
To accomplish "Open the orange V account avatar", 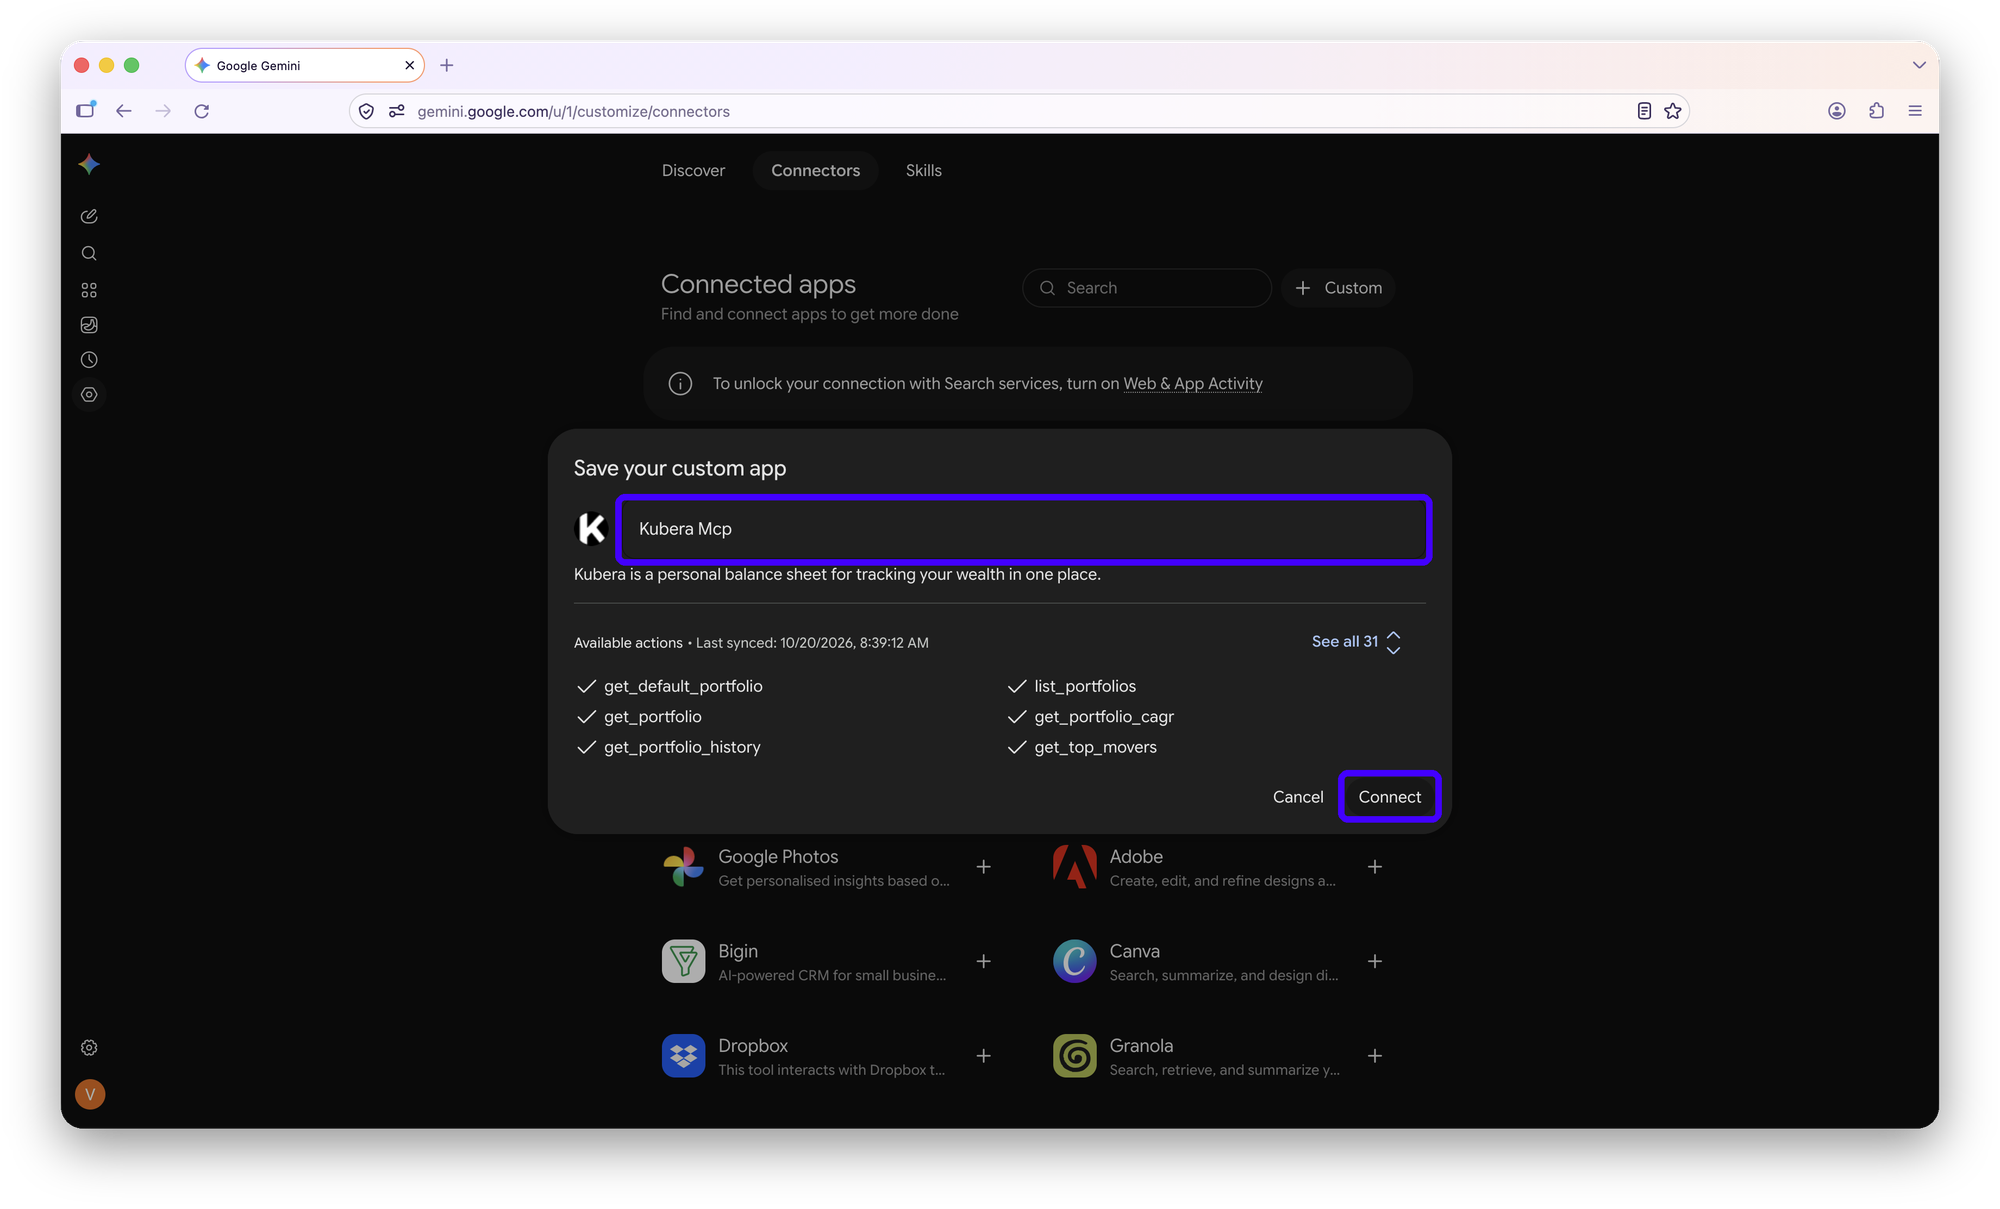I will tap(90, 1094).
